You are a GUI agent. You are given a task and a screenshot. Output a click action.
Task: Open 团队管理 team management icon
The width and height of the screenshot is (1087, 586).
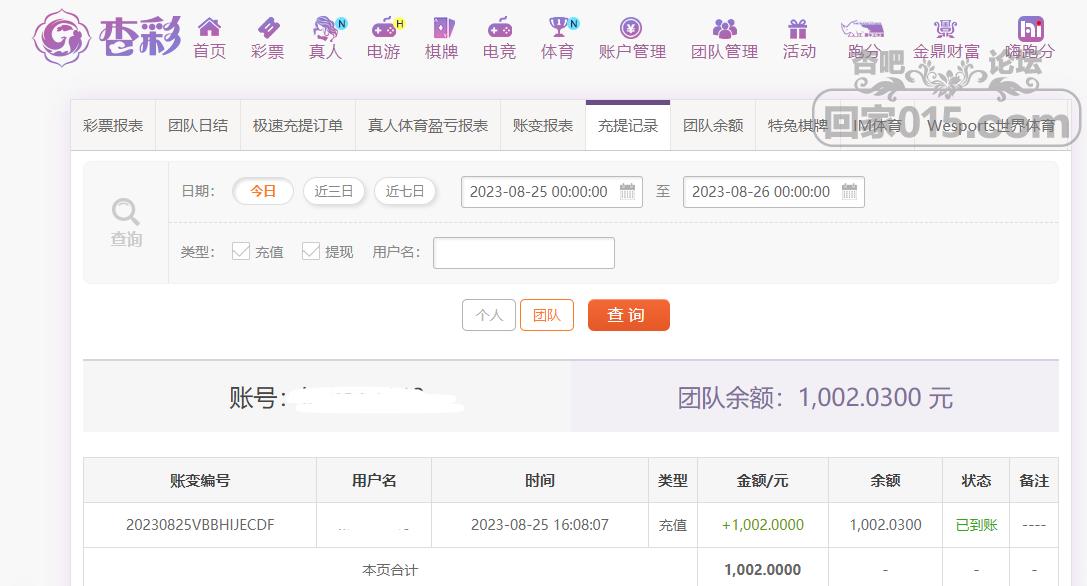[724, 28]
